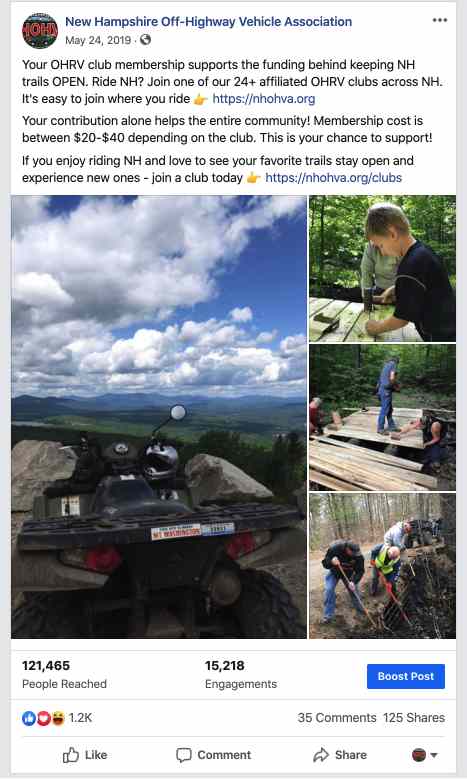Click the red Love reaction icon

point(44,718)
